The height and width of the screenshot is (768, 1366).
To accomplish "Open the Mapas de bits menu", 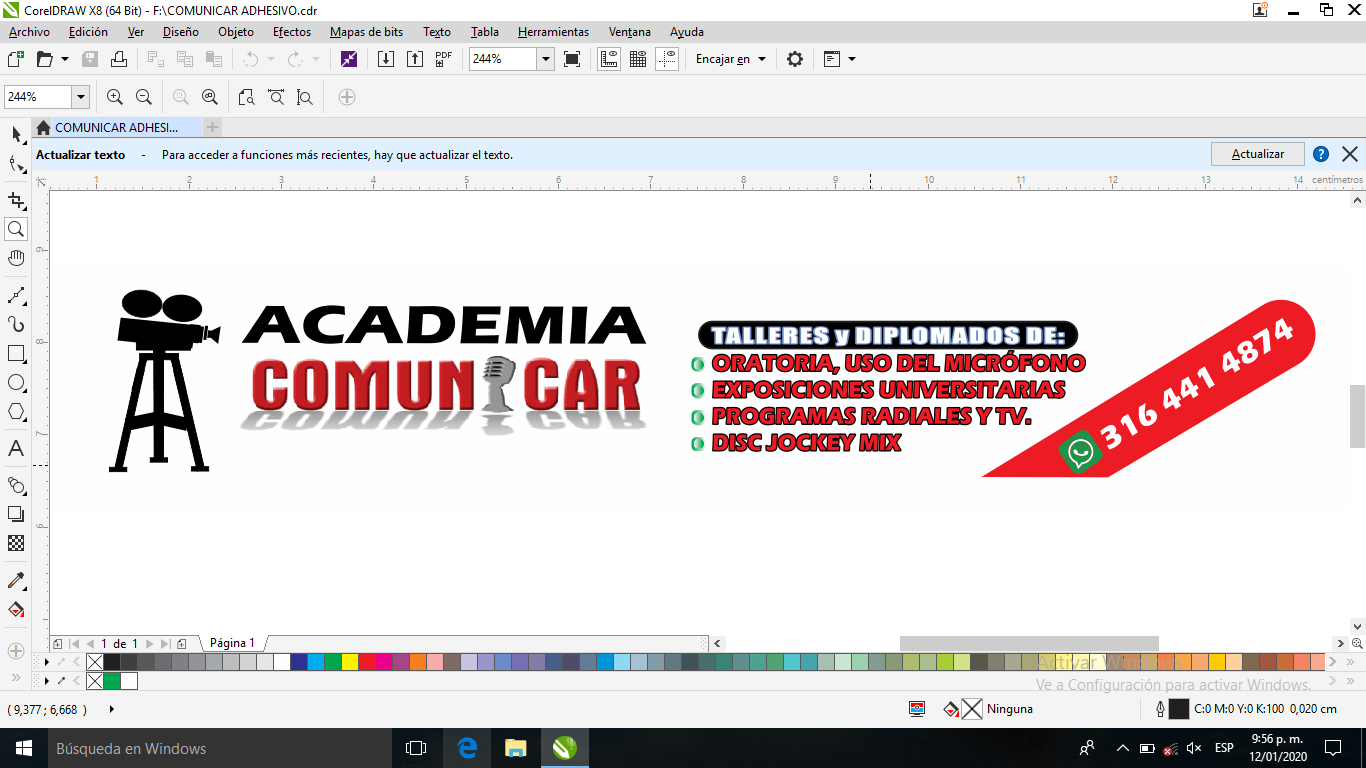I will click(366, 32).
